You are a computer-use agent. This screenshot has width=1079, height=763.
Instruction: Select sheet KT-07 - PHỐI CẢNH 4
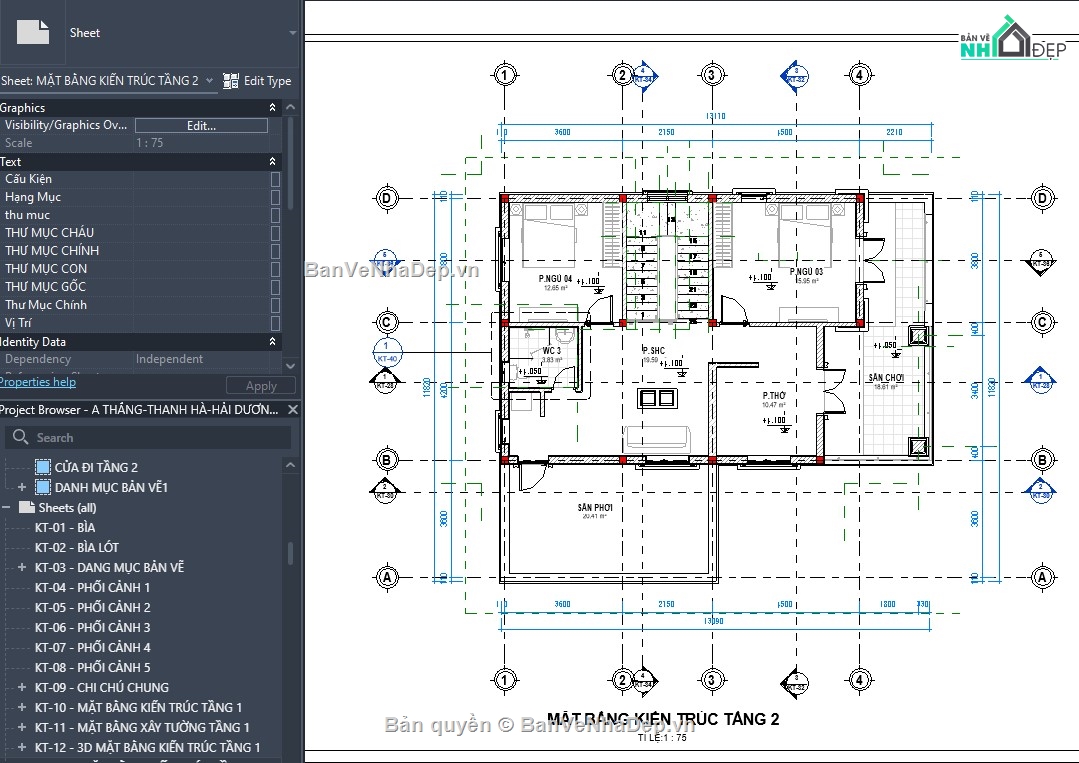tap(92, 647)
